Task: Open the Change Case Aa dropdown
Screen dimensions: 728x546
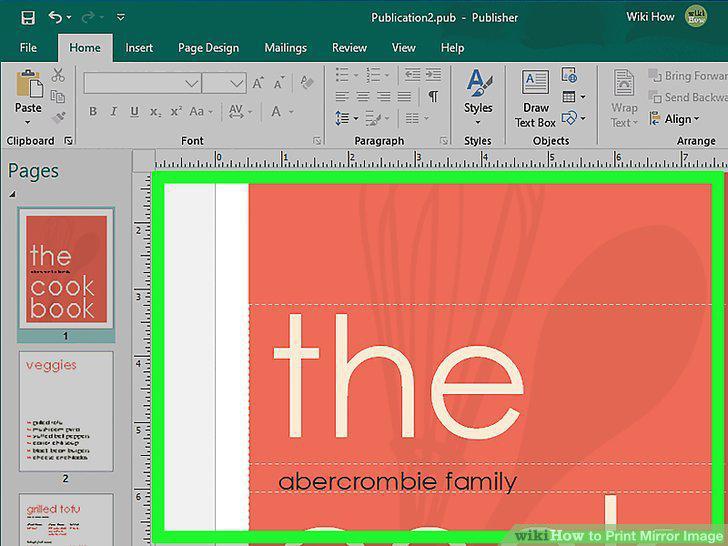Action: [x=201, y=111]
